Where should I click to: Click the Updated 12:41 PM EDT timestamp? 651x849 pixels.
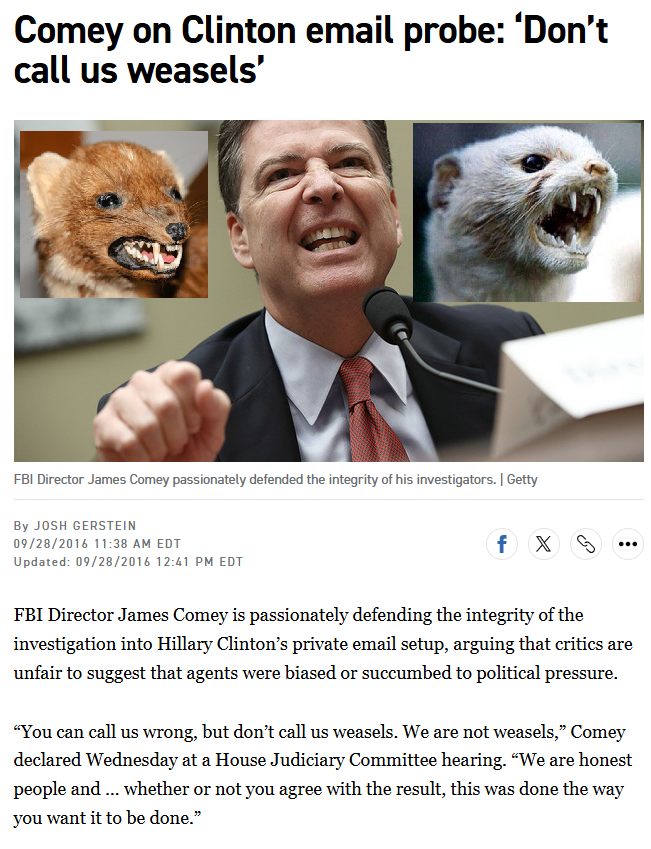pyautogui.click(x=128, y=561)
